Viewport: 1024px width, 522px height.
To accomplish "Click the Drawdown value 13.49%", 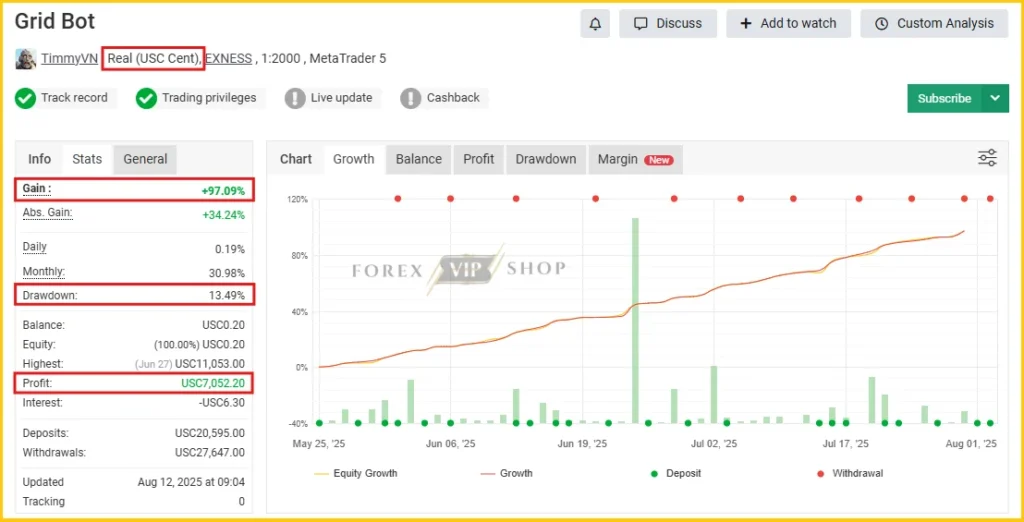I will tap(227, 296).
